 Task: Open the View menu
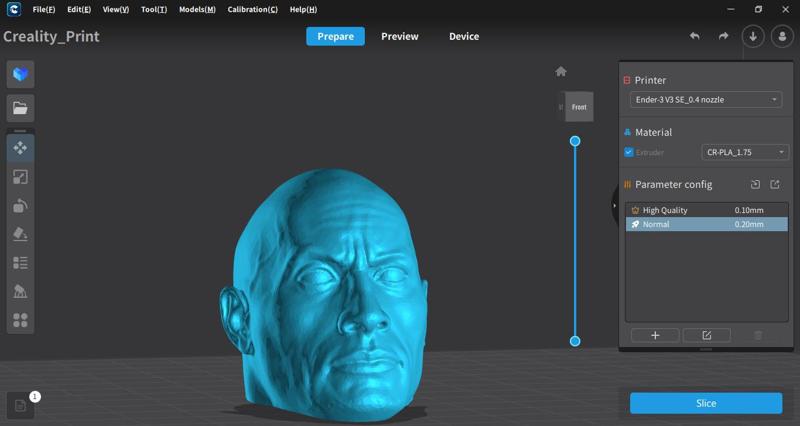(116, 9)
